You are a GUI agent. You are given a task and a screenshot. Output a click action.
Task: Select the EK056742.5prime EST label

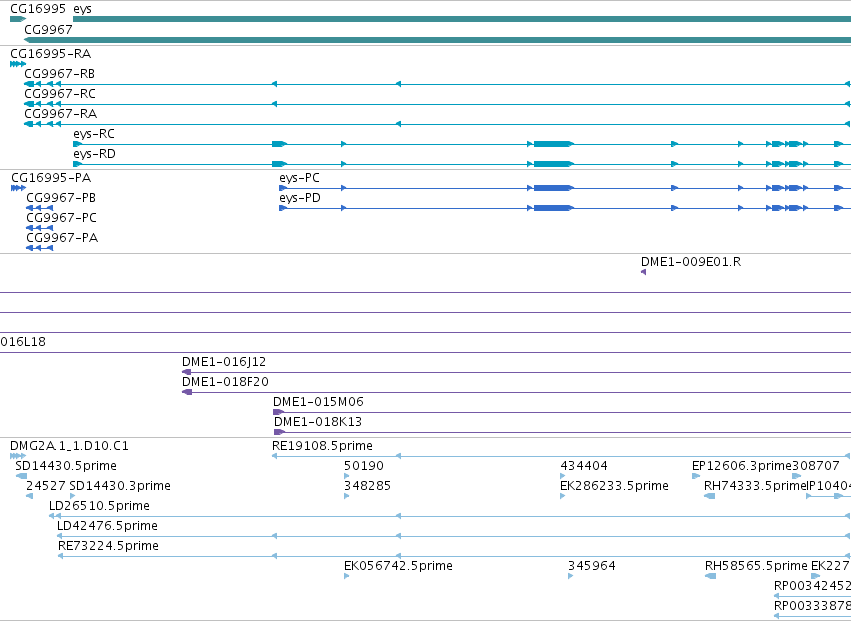[398, 567]
